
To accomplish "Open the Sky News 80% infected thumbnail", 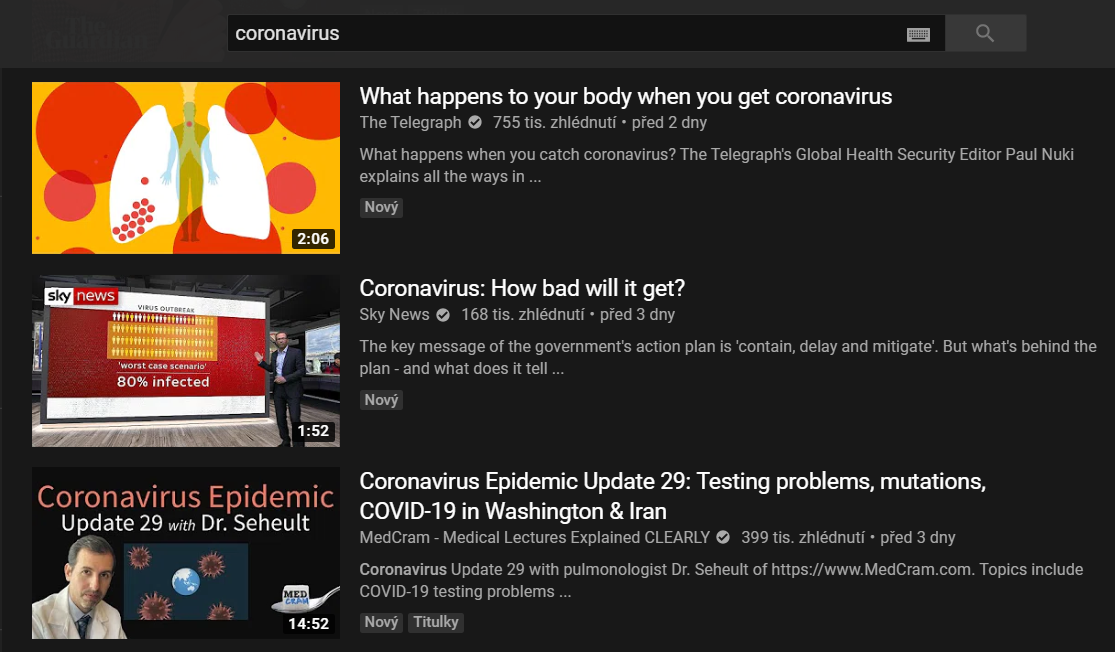I will [186, 360].
